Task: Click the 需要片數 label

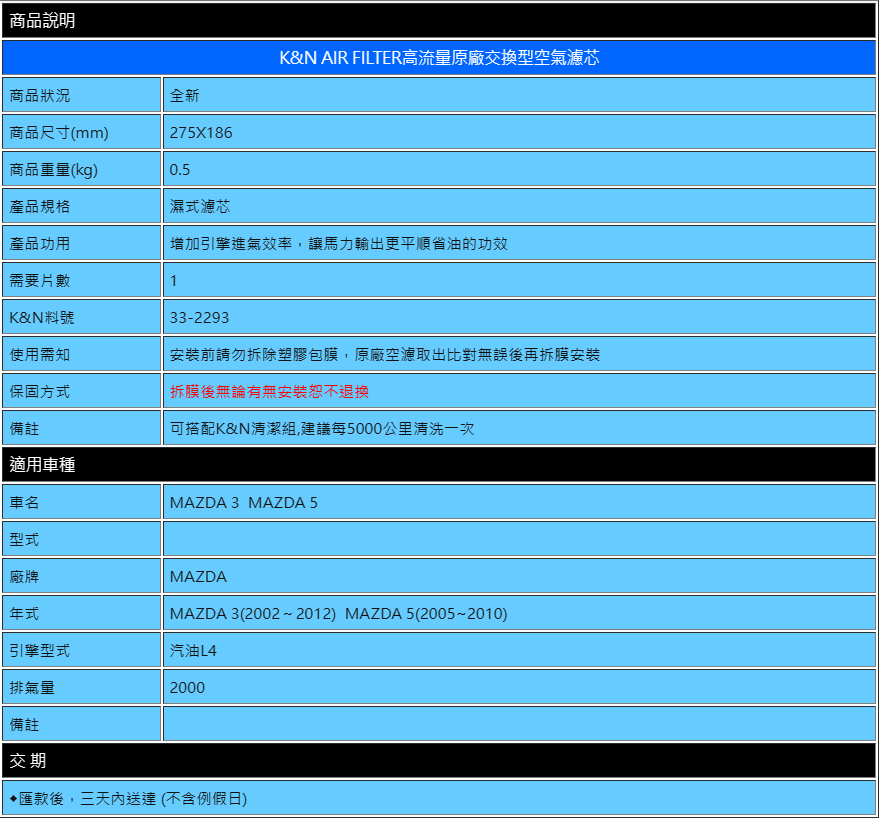Action: (x=40, y=281)
